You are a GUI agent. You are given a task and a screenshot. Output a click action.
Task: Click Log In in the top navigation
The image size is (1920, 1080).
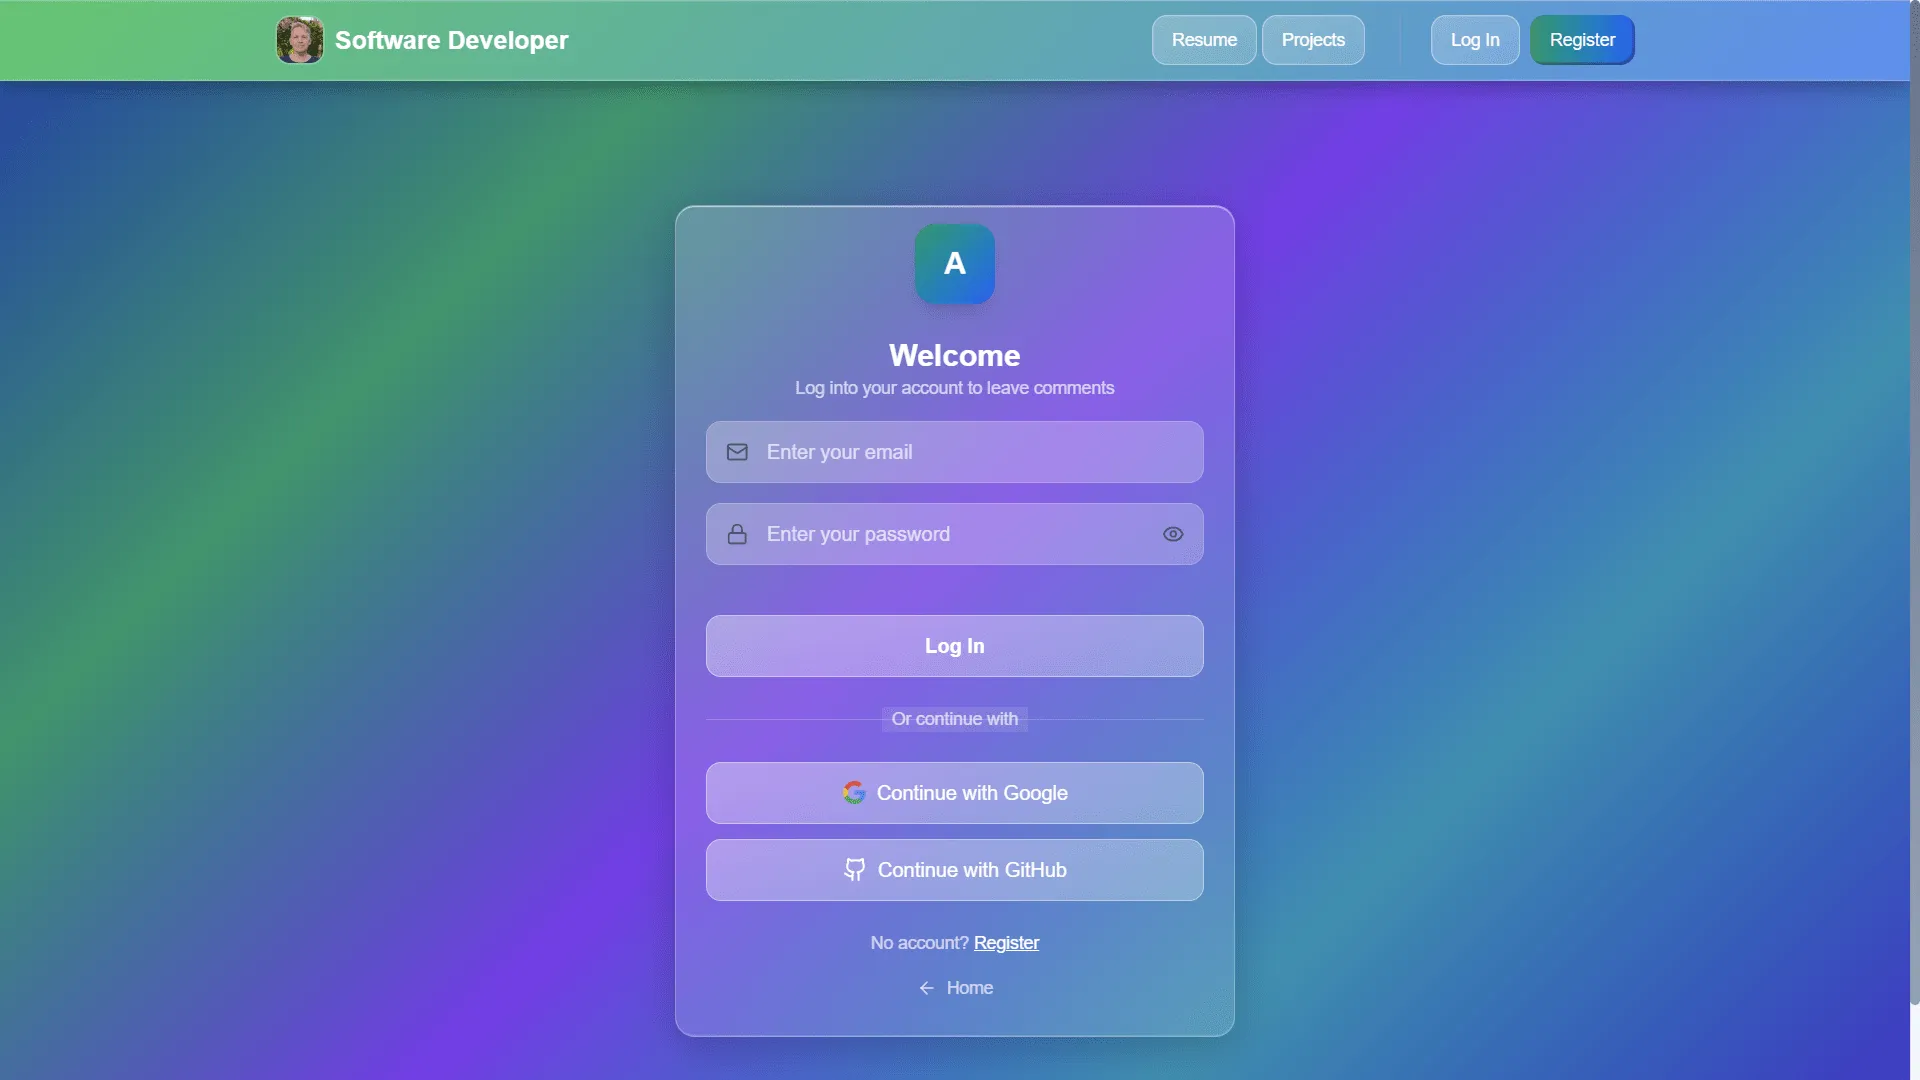click(1474, 40)
